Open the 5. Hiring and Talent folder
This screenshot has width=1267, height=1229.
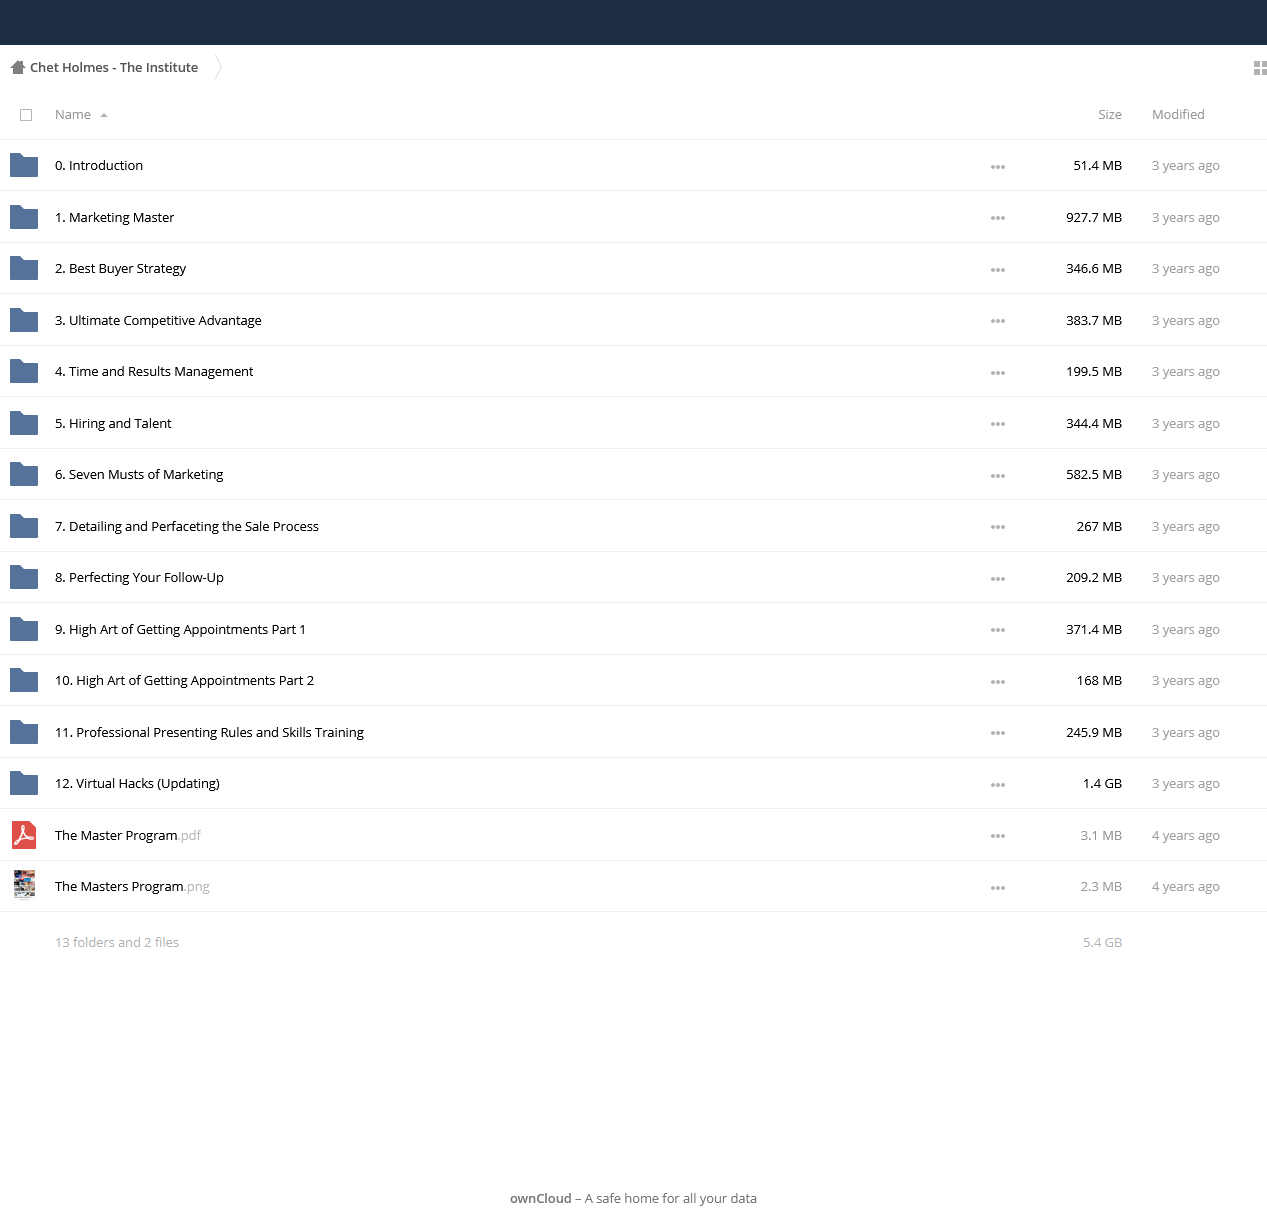[113, 424]
